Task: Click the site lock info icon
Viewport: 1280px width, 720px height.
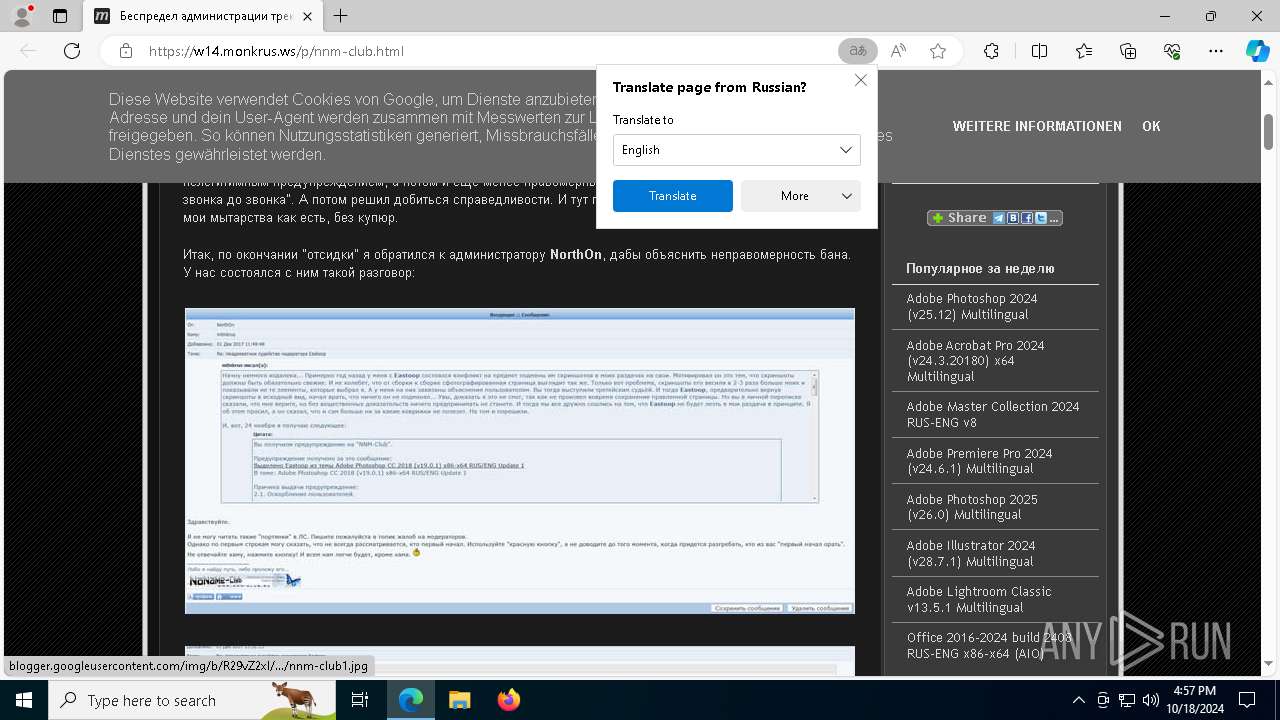Action: coord(126,51)
